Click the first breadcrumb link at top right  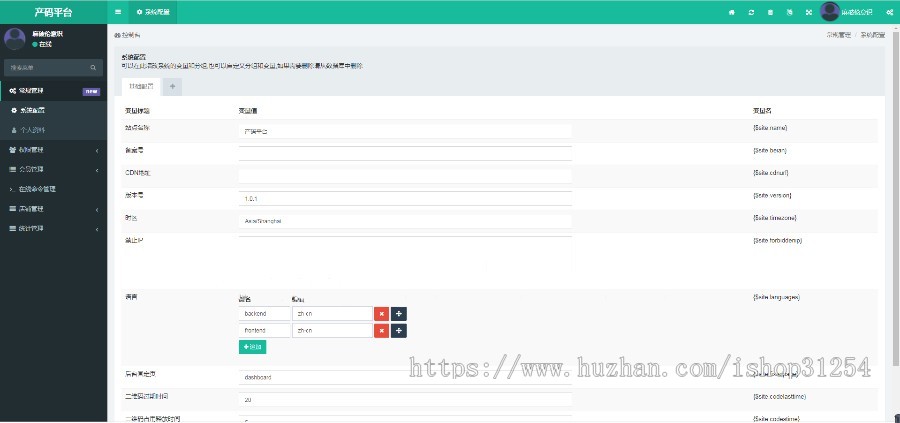[839, 36]
